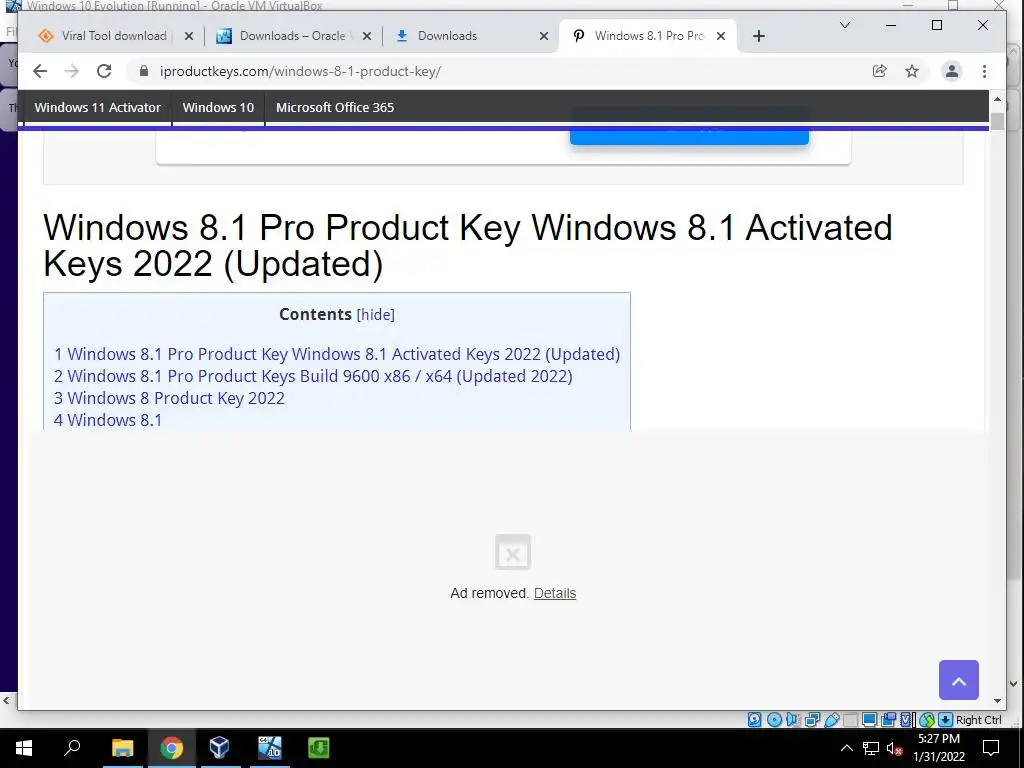Show hidden system tray icons
The image size is (1024, 768).
[846, 748]
